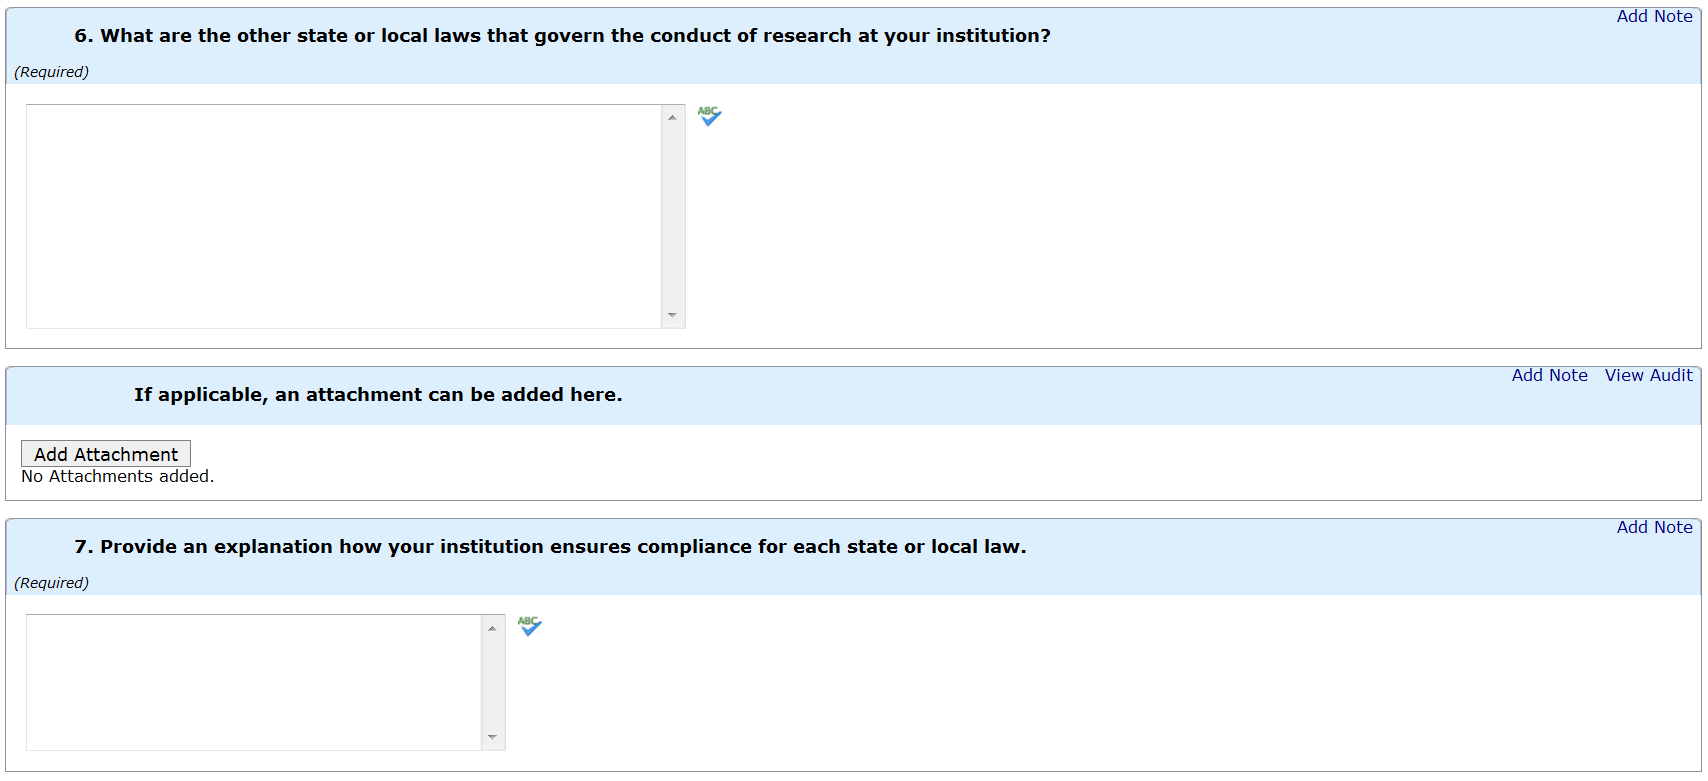Click the down arrow in question 7 scrollbar

coord(492,737)
